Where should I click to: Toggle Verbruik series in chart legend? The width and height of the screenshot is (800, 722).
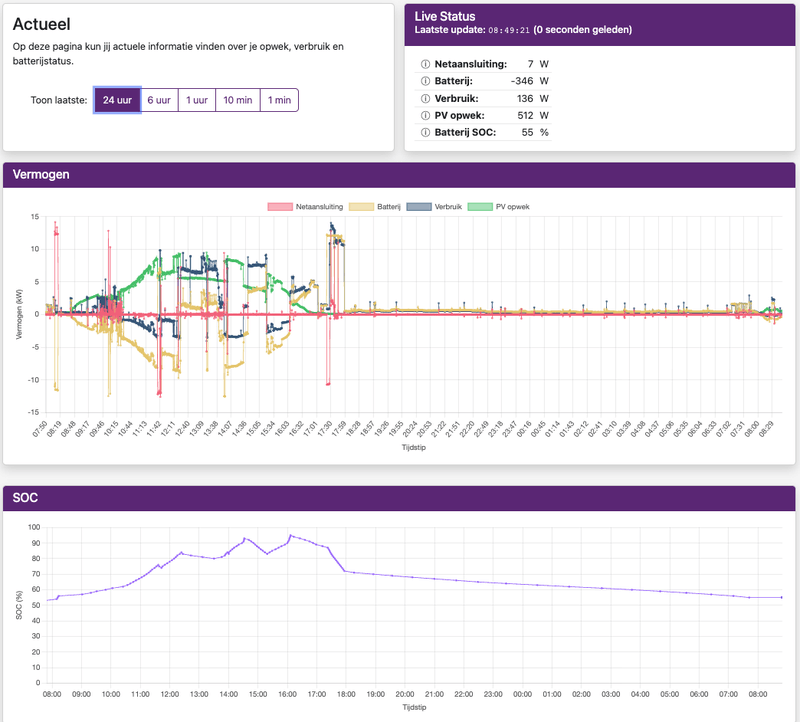(x=434, y=207)
